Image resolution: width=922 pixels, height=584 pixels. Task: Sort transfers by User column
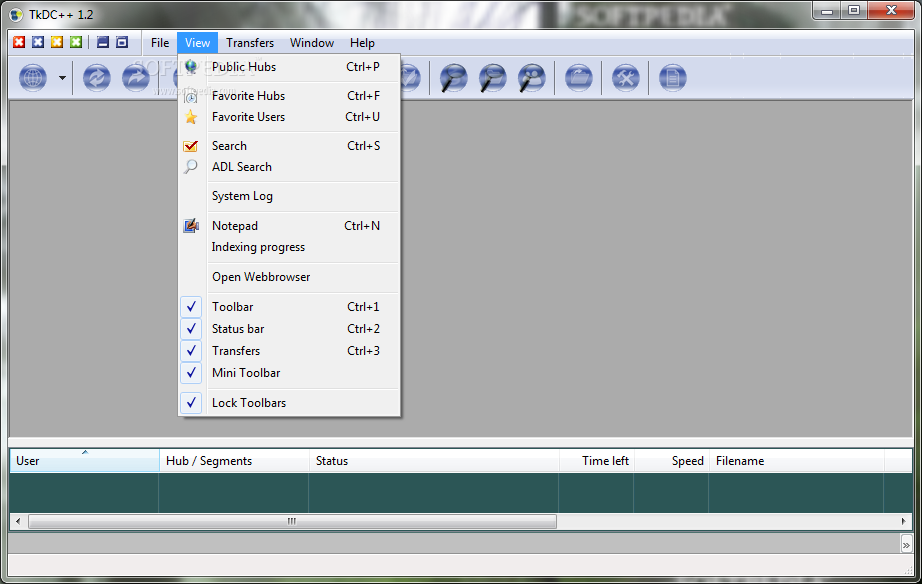85,461
